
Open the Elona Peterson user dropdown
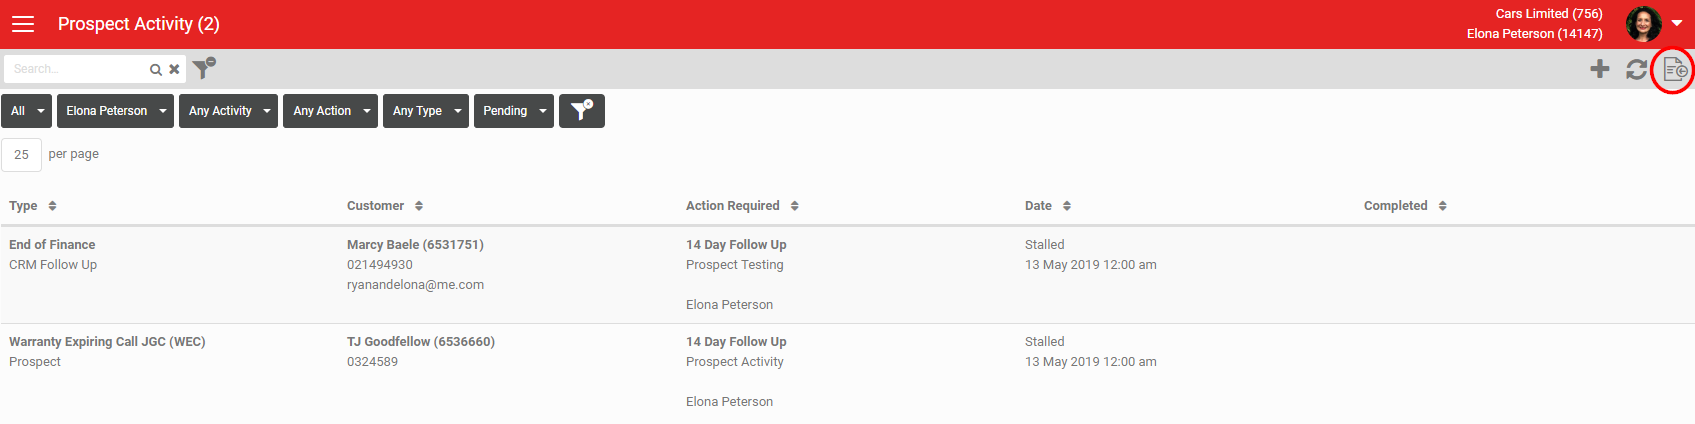(x=116, y=111)
